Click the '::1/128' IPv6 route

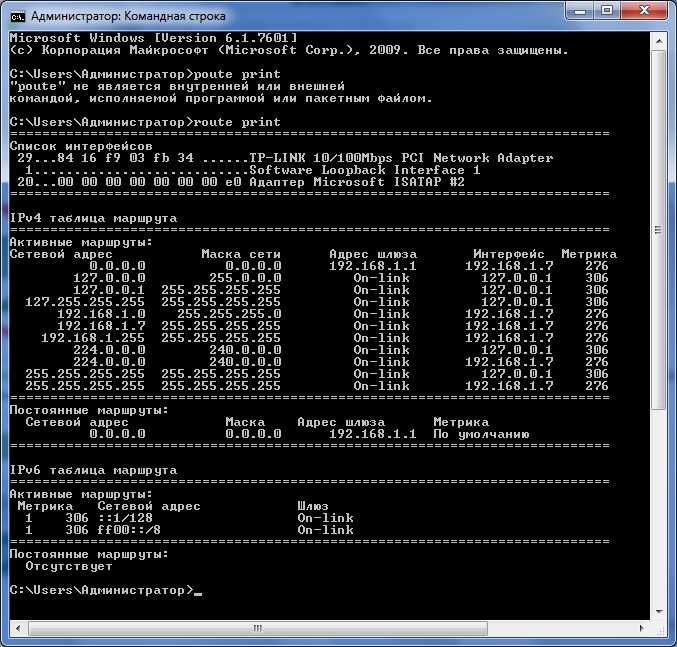tap(125, 518)
